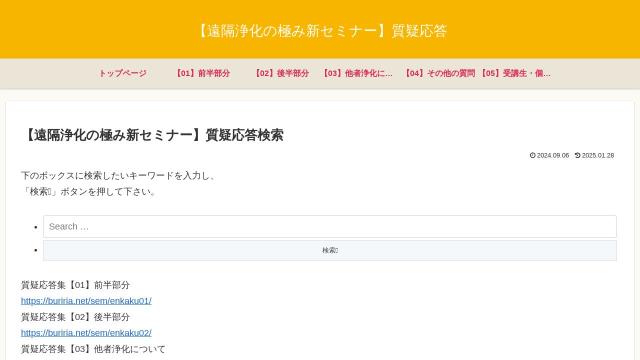This screenshot has height=360, width=640.
Task: Go to トップページ in navigation
Action: pos(123,73)
